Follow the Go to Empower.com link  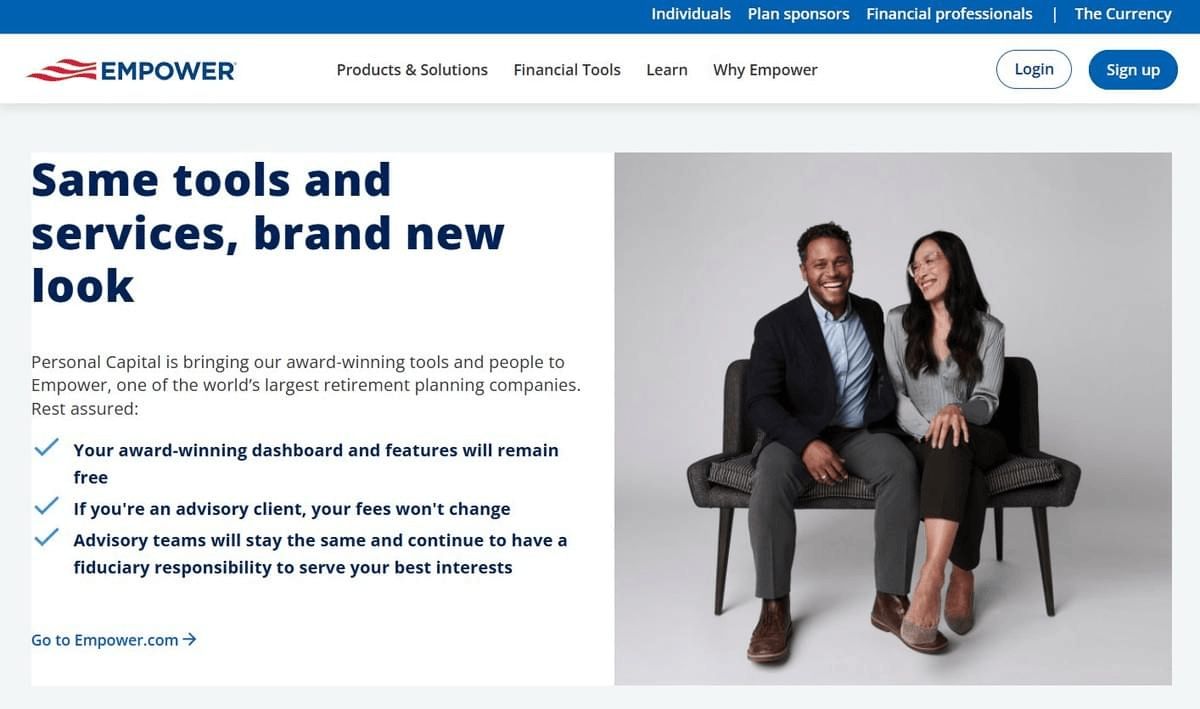(x=114, y=639)
